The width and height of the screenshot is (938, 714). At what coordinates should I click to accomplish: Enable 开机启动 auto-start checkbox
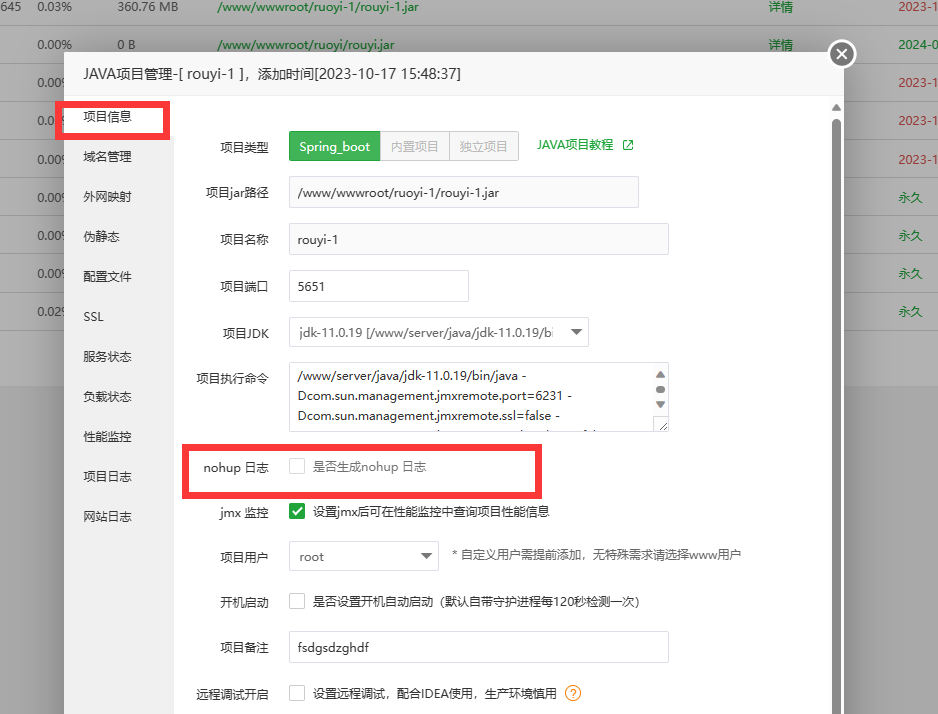[x=297, y=601]
